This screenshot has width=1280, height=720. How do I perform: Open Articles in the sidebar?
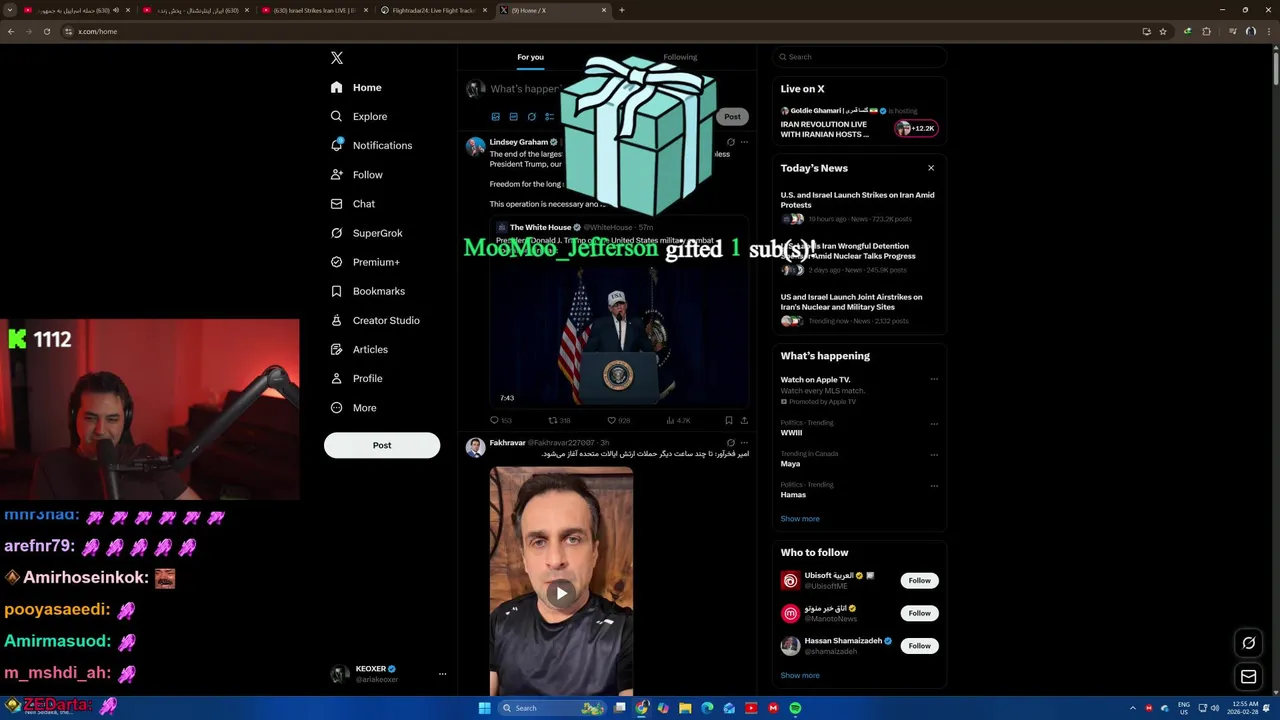click(x=358, y=349)
